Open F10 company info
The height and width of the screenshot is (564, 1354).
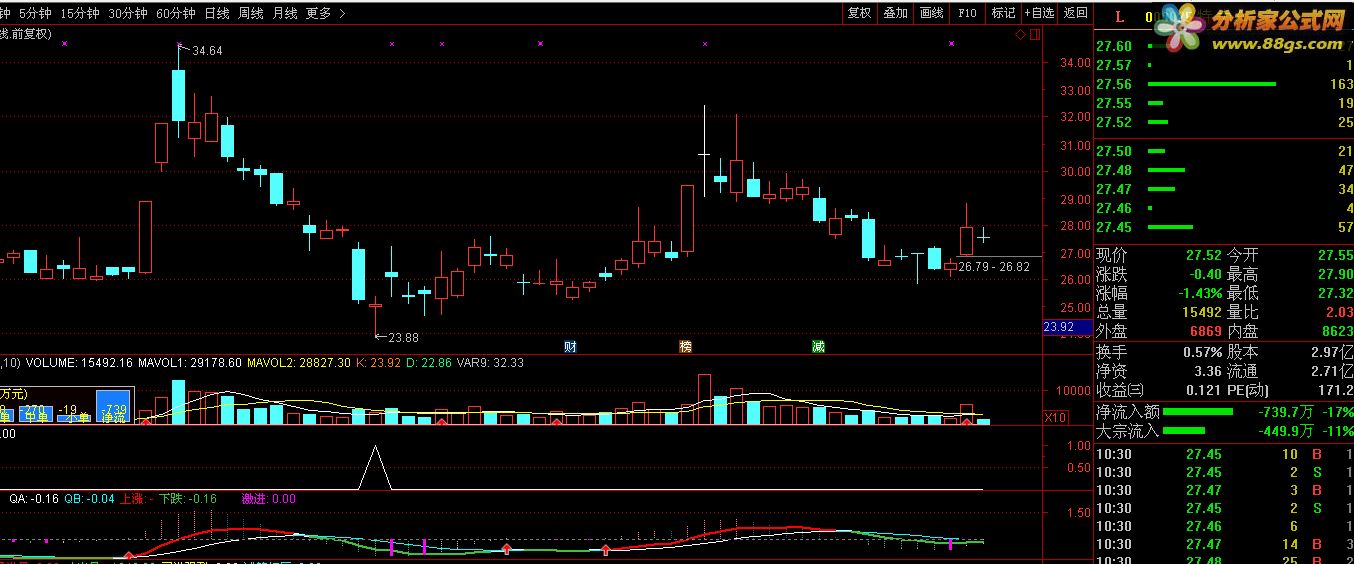[967, 13]
